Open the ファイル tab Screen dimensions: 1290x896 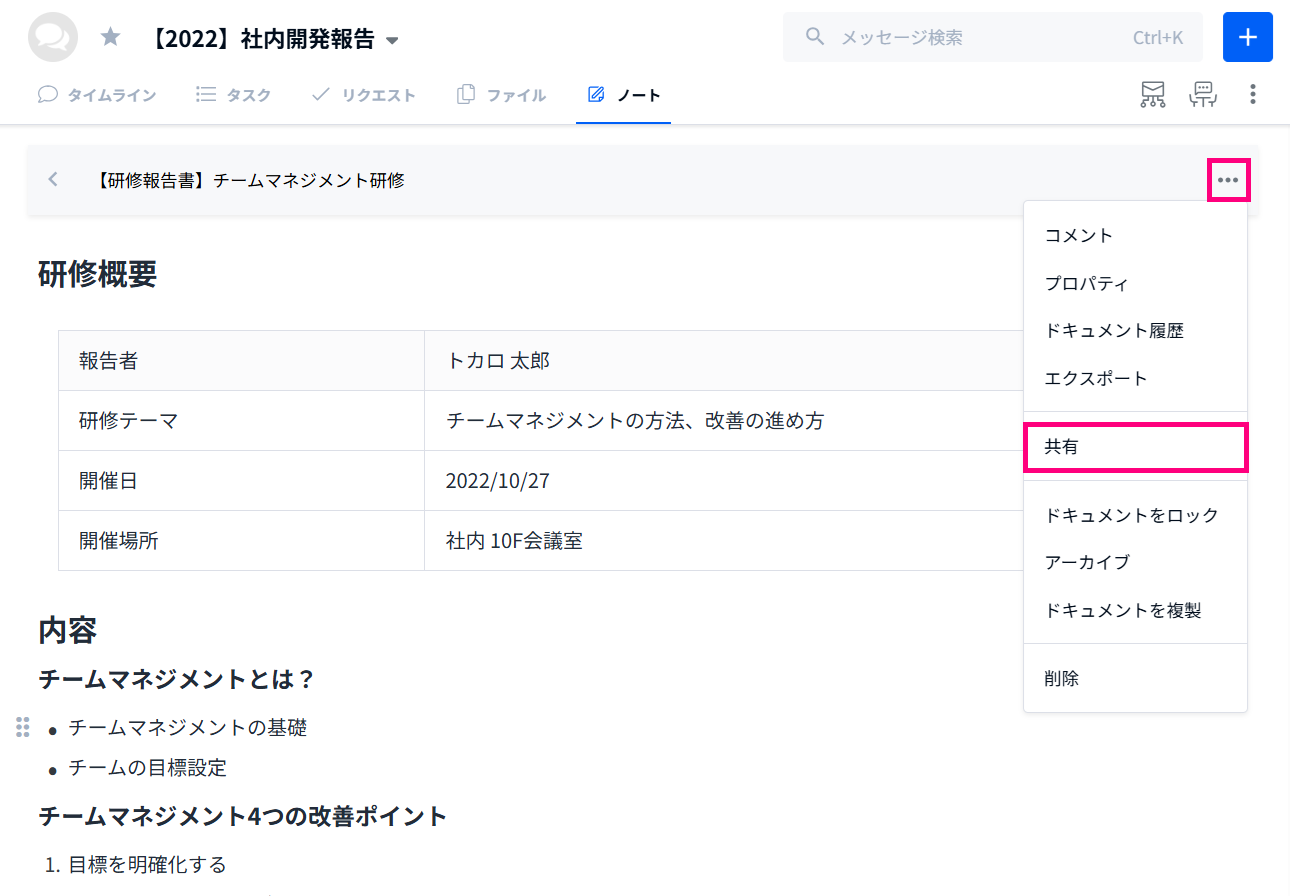501,95
